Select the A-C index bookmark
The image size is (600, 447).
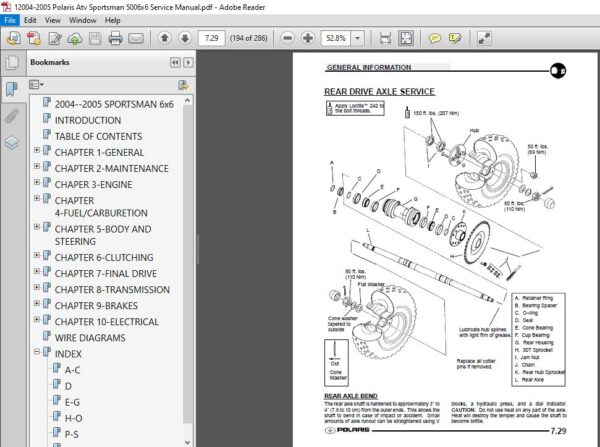point(72,370)
